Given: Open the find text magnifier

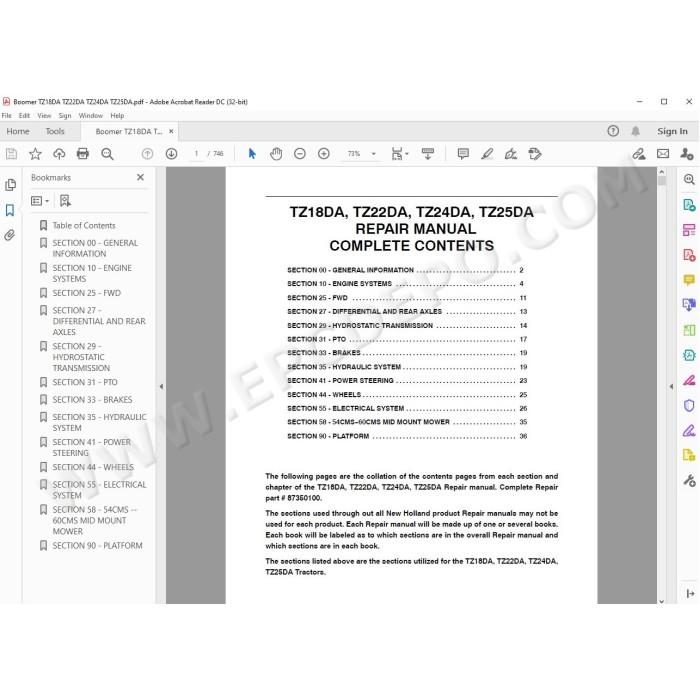Looking at the screenshot, I should point(107,154).
